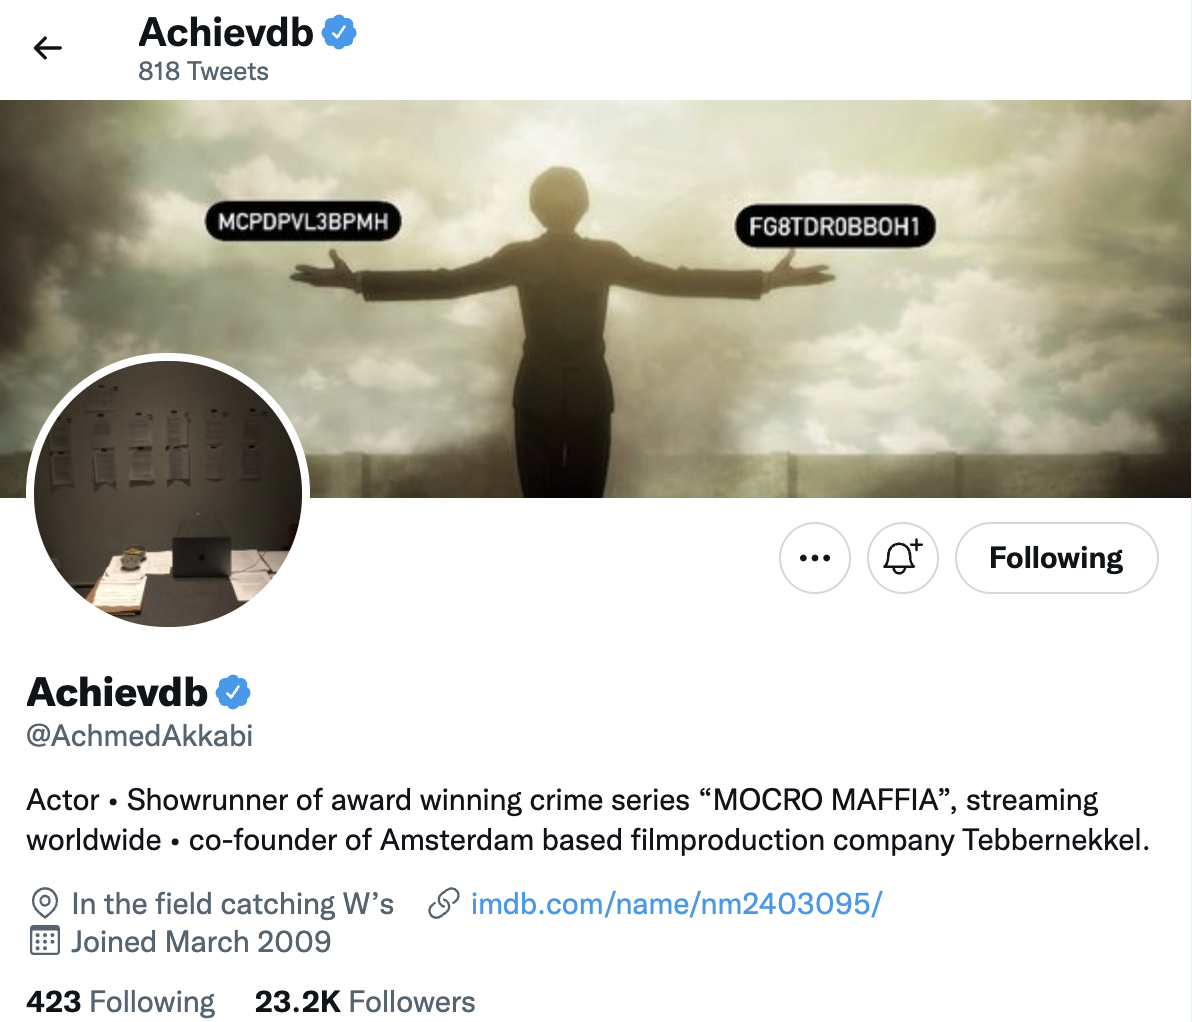Go back with the left arrow icon
This screenshot has width=1192, height=1022.
coord(47,48)
